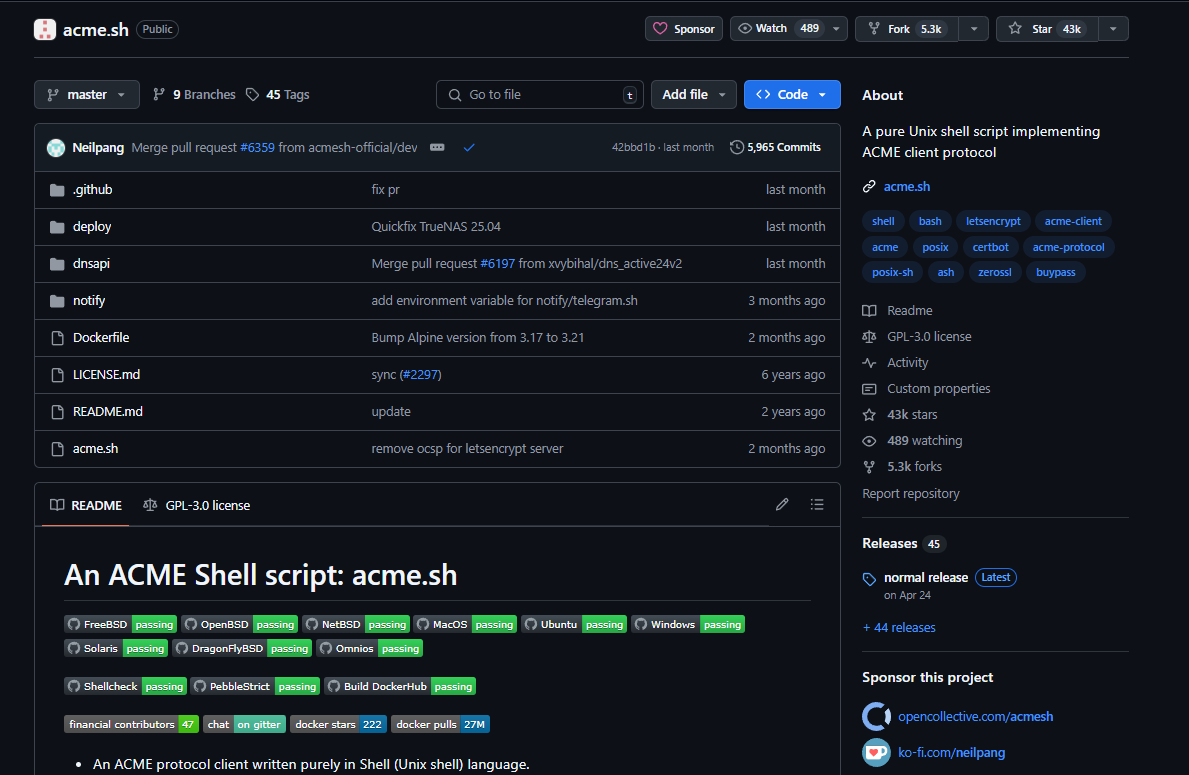Click the Windows passing badge
This screenshot has width=1189, height=775.
coord(688,624)
